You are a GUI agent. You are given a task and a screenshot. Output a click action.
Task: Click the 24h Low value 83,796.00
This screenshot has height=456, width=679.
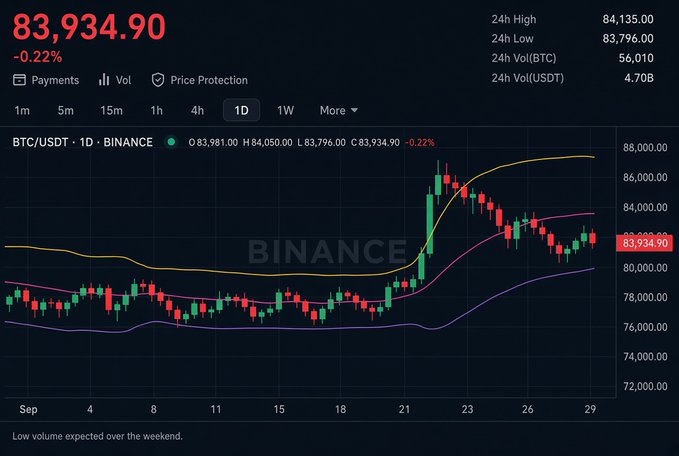pyautogui.click(x=628, y=39)
